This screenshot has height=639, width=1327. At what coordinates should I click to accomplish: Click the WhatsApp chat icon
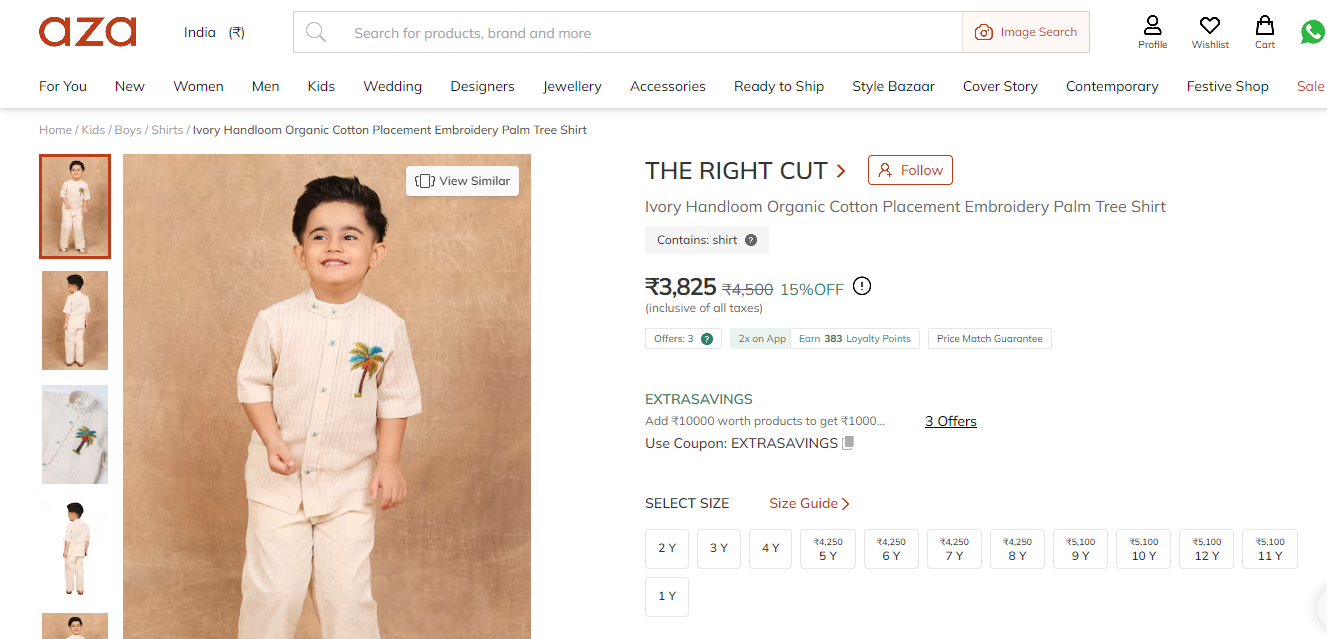point(1313,32)
